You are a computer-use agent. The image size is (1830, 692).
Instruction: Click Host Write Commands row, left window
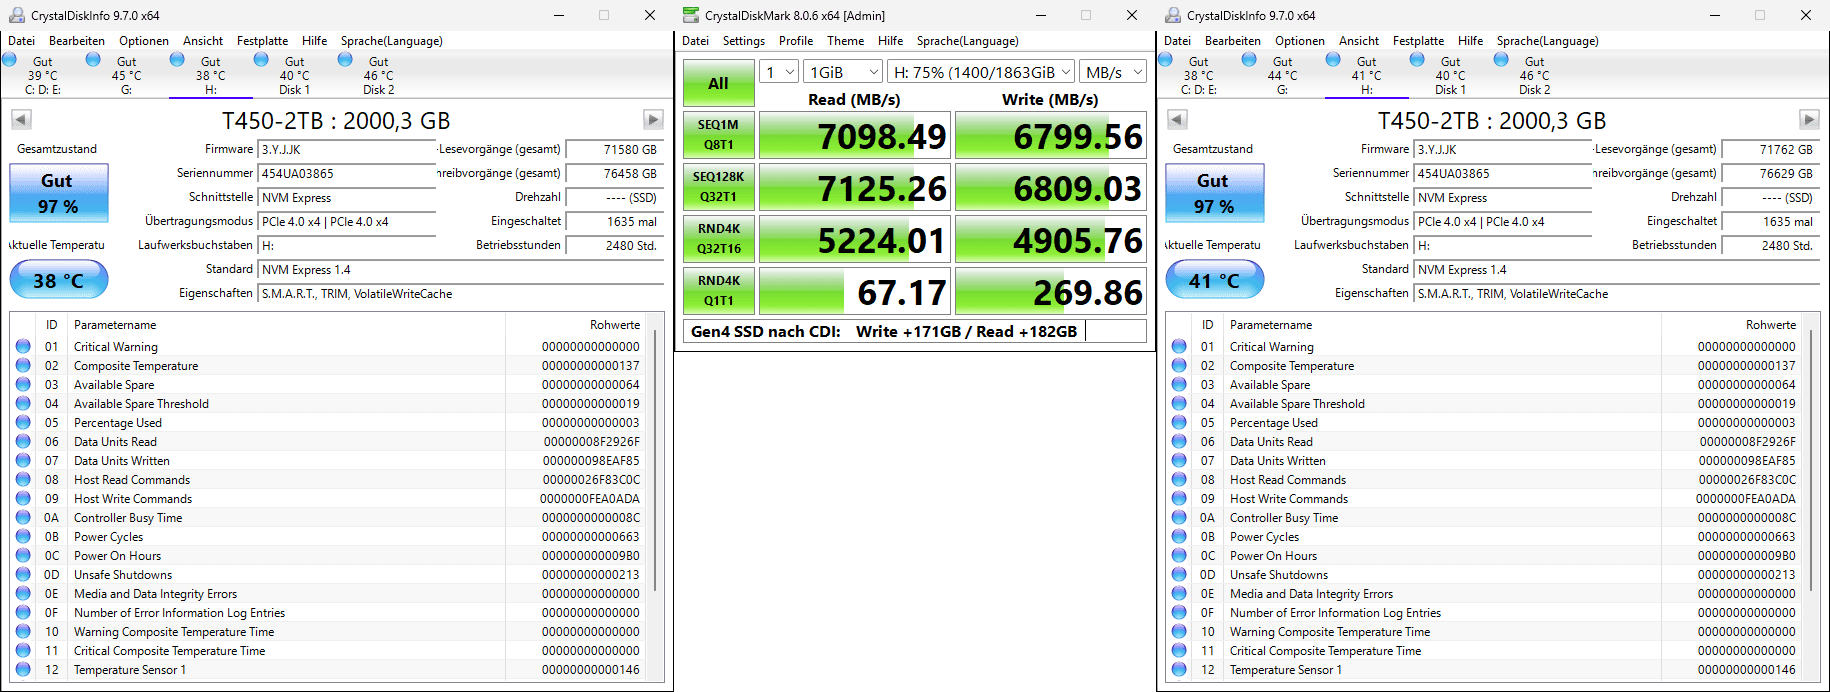pyautogui.click(x=328, y=499)
